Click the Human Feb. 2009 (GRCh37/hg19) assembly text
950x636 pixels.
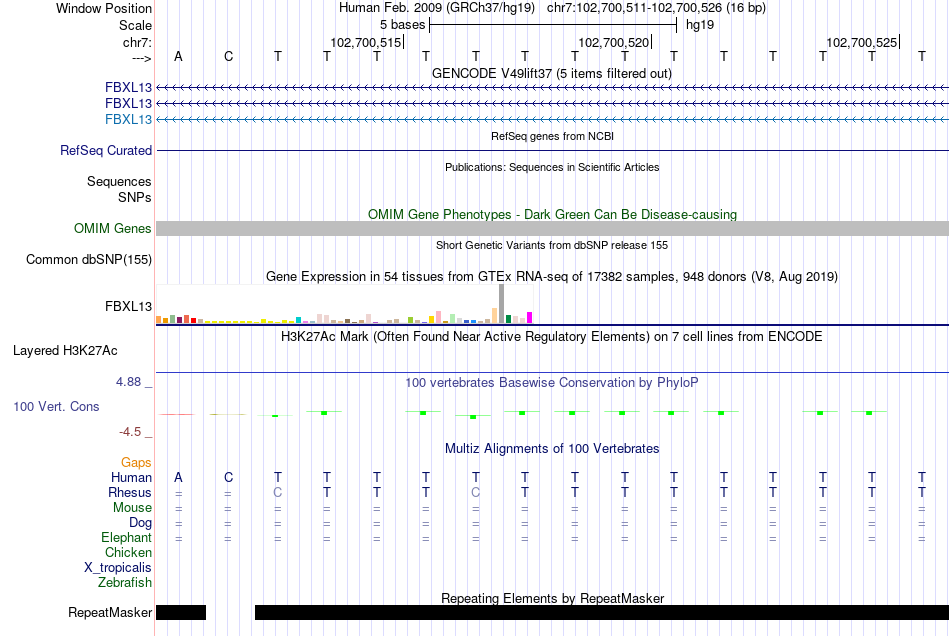(437, 8)
